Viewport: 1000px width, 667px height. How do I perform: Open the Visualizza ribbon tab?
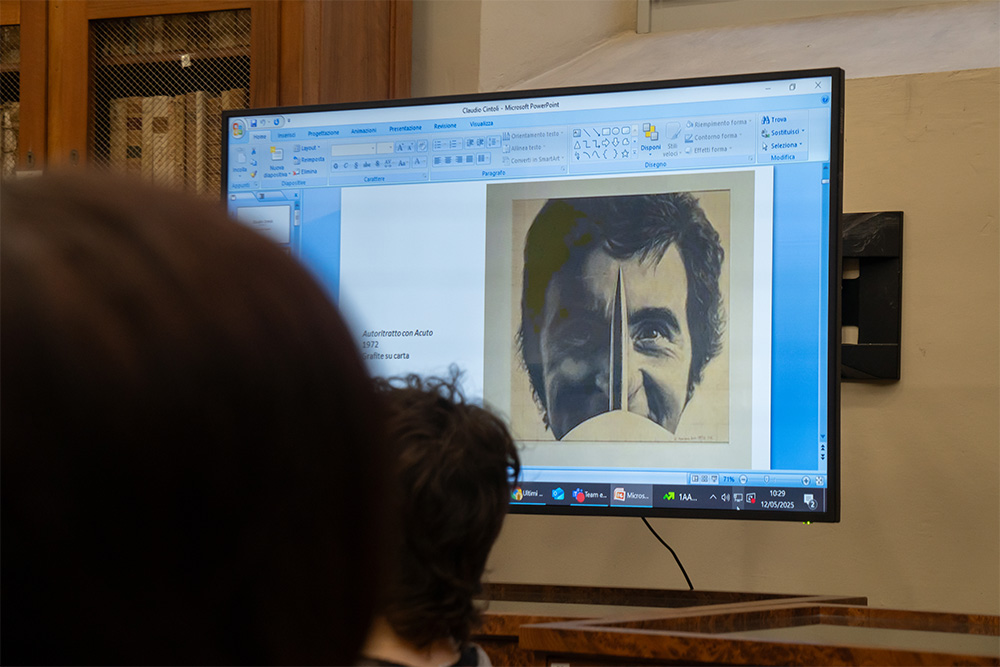[482, 124]
